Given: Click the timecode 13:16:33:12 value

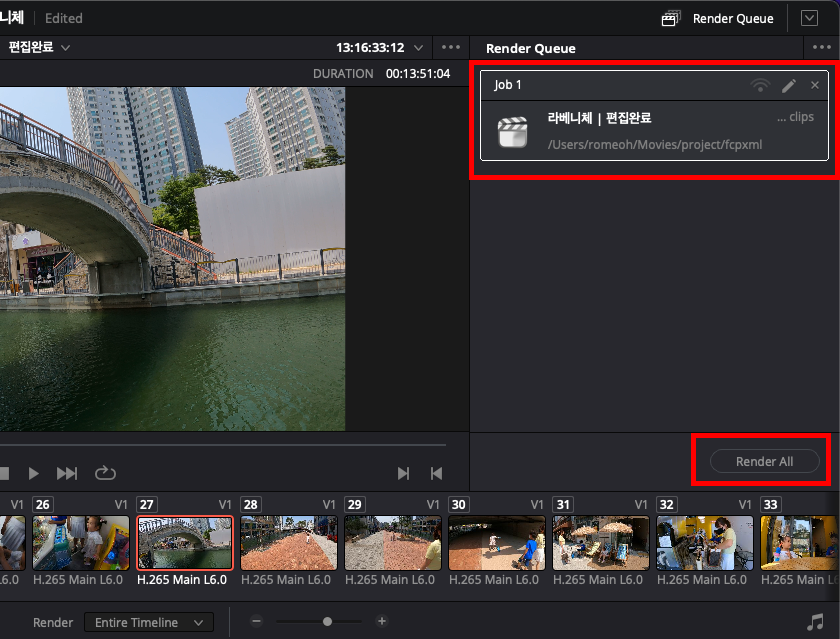Looking at the screenshot, I should 370,48.
